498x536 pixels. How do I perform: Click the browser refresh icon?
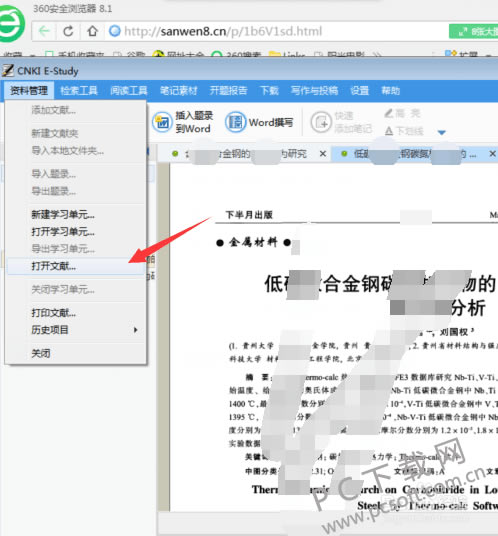[x=68, y=31]
